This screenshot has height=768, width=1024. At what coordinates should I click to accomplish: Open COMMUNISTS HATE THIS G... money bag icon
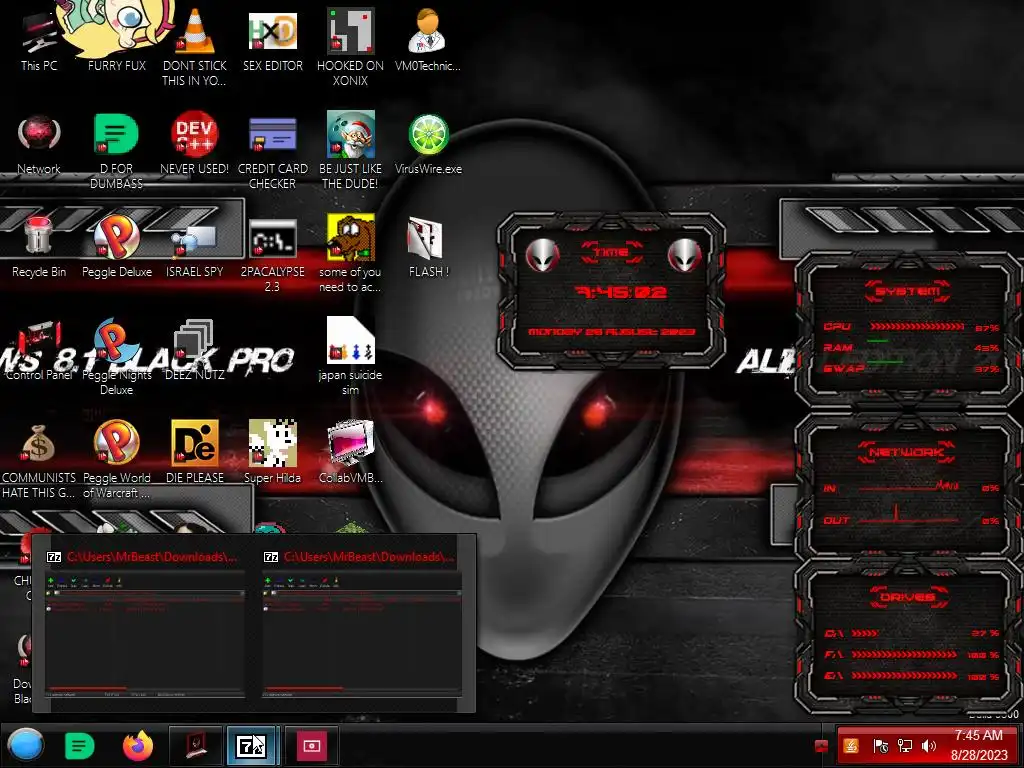coord(39,460)
